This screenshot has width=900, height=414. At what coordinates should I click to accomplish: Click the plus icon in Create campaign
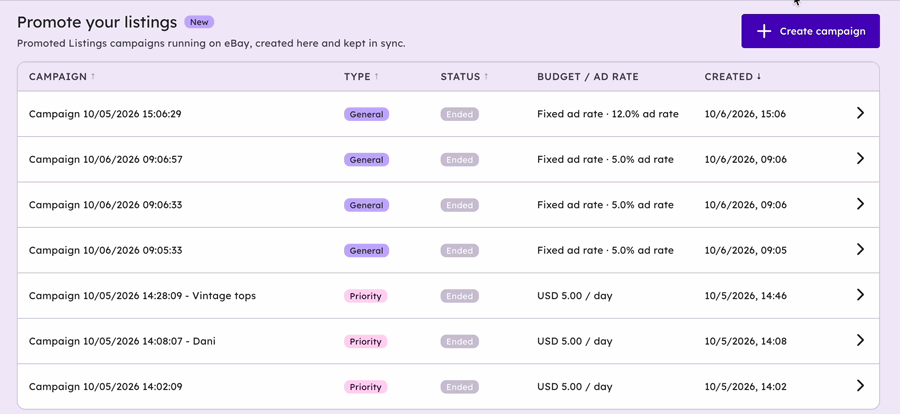764,31
